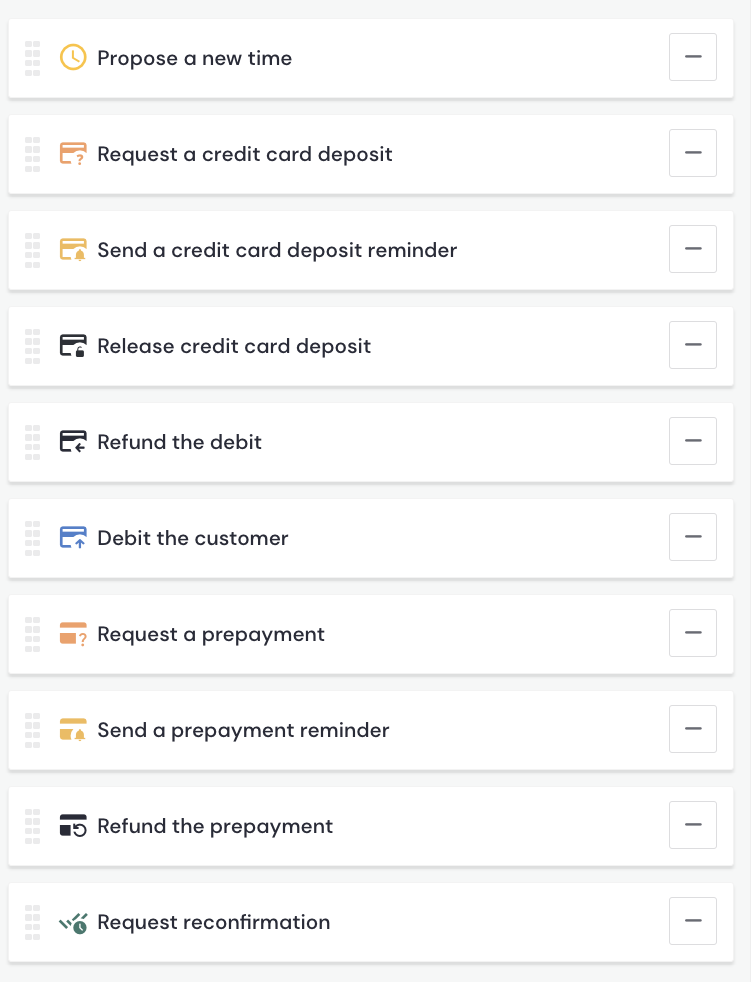Click the Request reconfirmation checkmark clock icon
Screen dimensions: 752x982
pyautogui.click(x=73, y=922)
